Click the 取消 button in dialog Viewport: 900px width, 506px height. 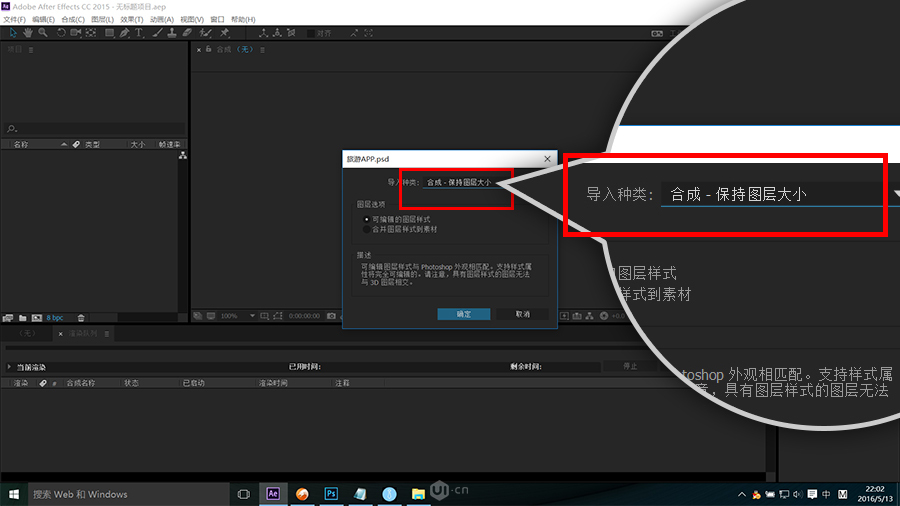coord(522,314)
